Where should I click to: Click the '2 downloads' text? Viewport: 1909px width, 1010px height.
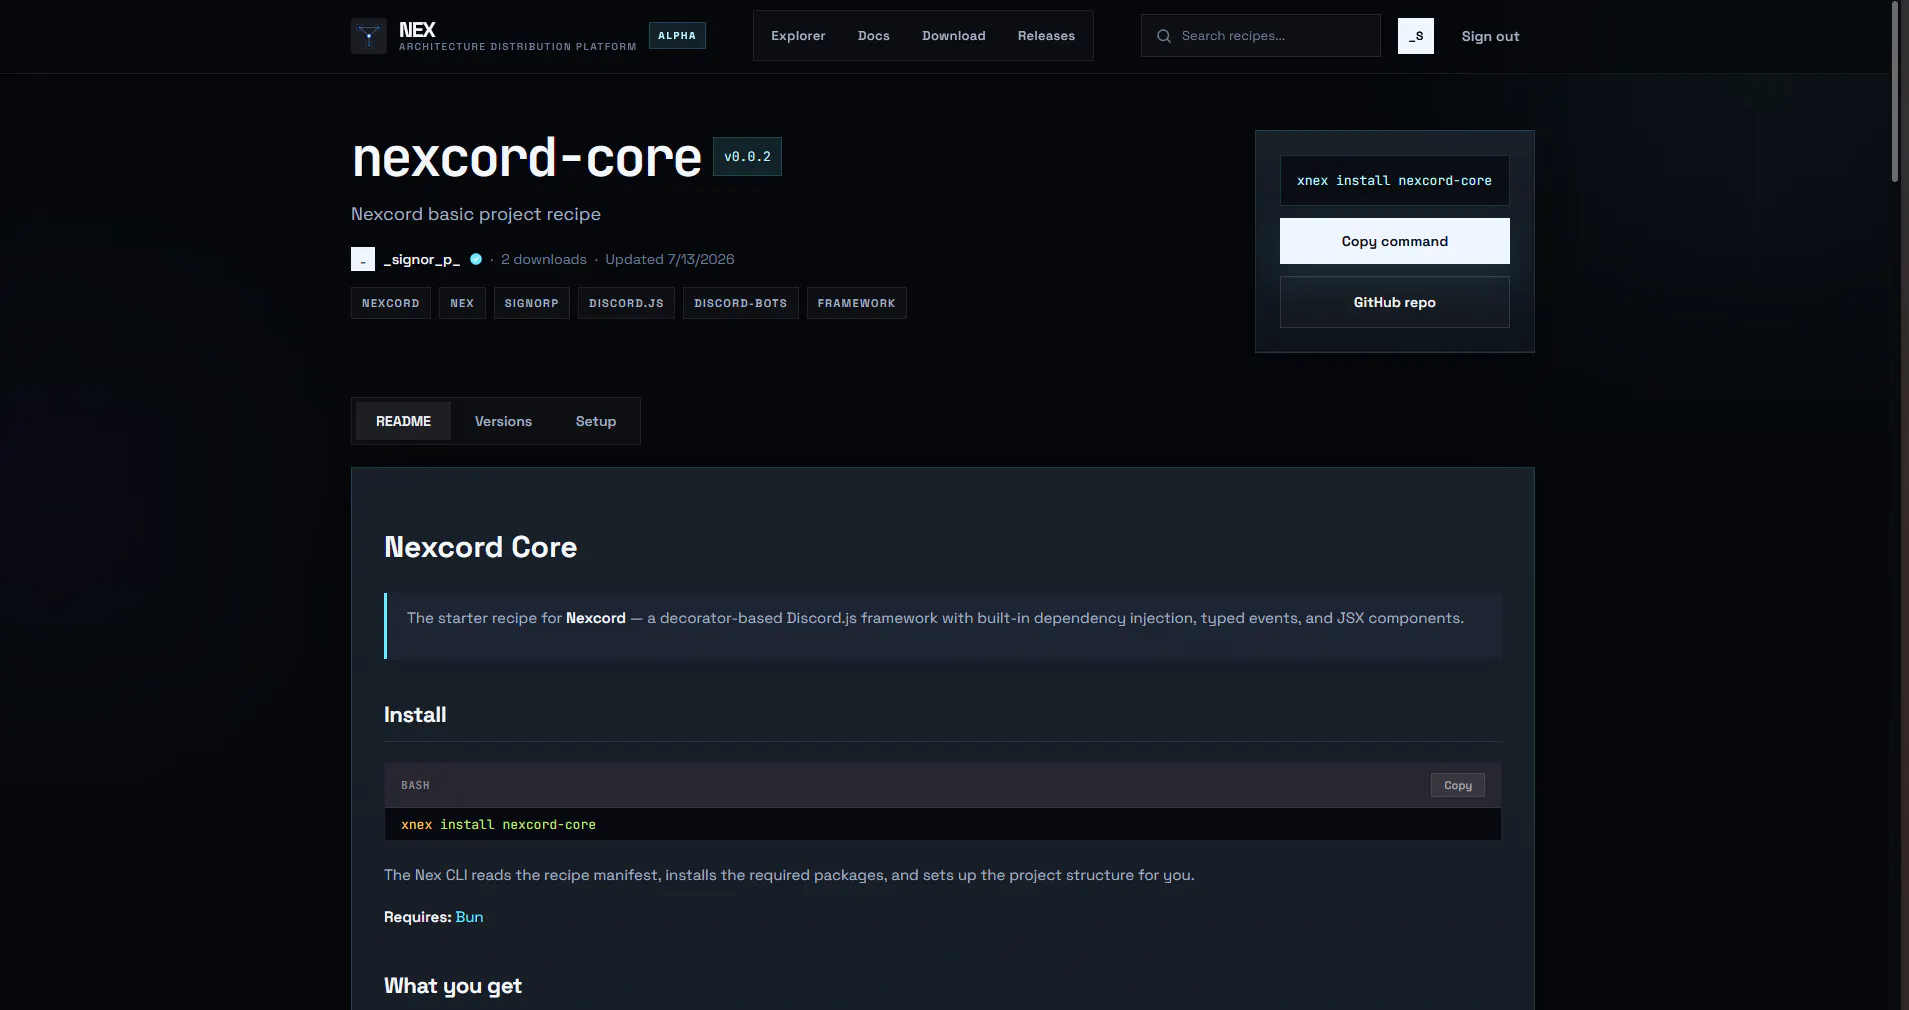(x=544, y=259)
